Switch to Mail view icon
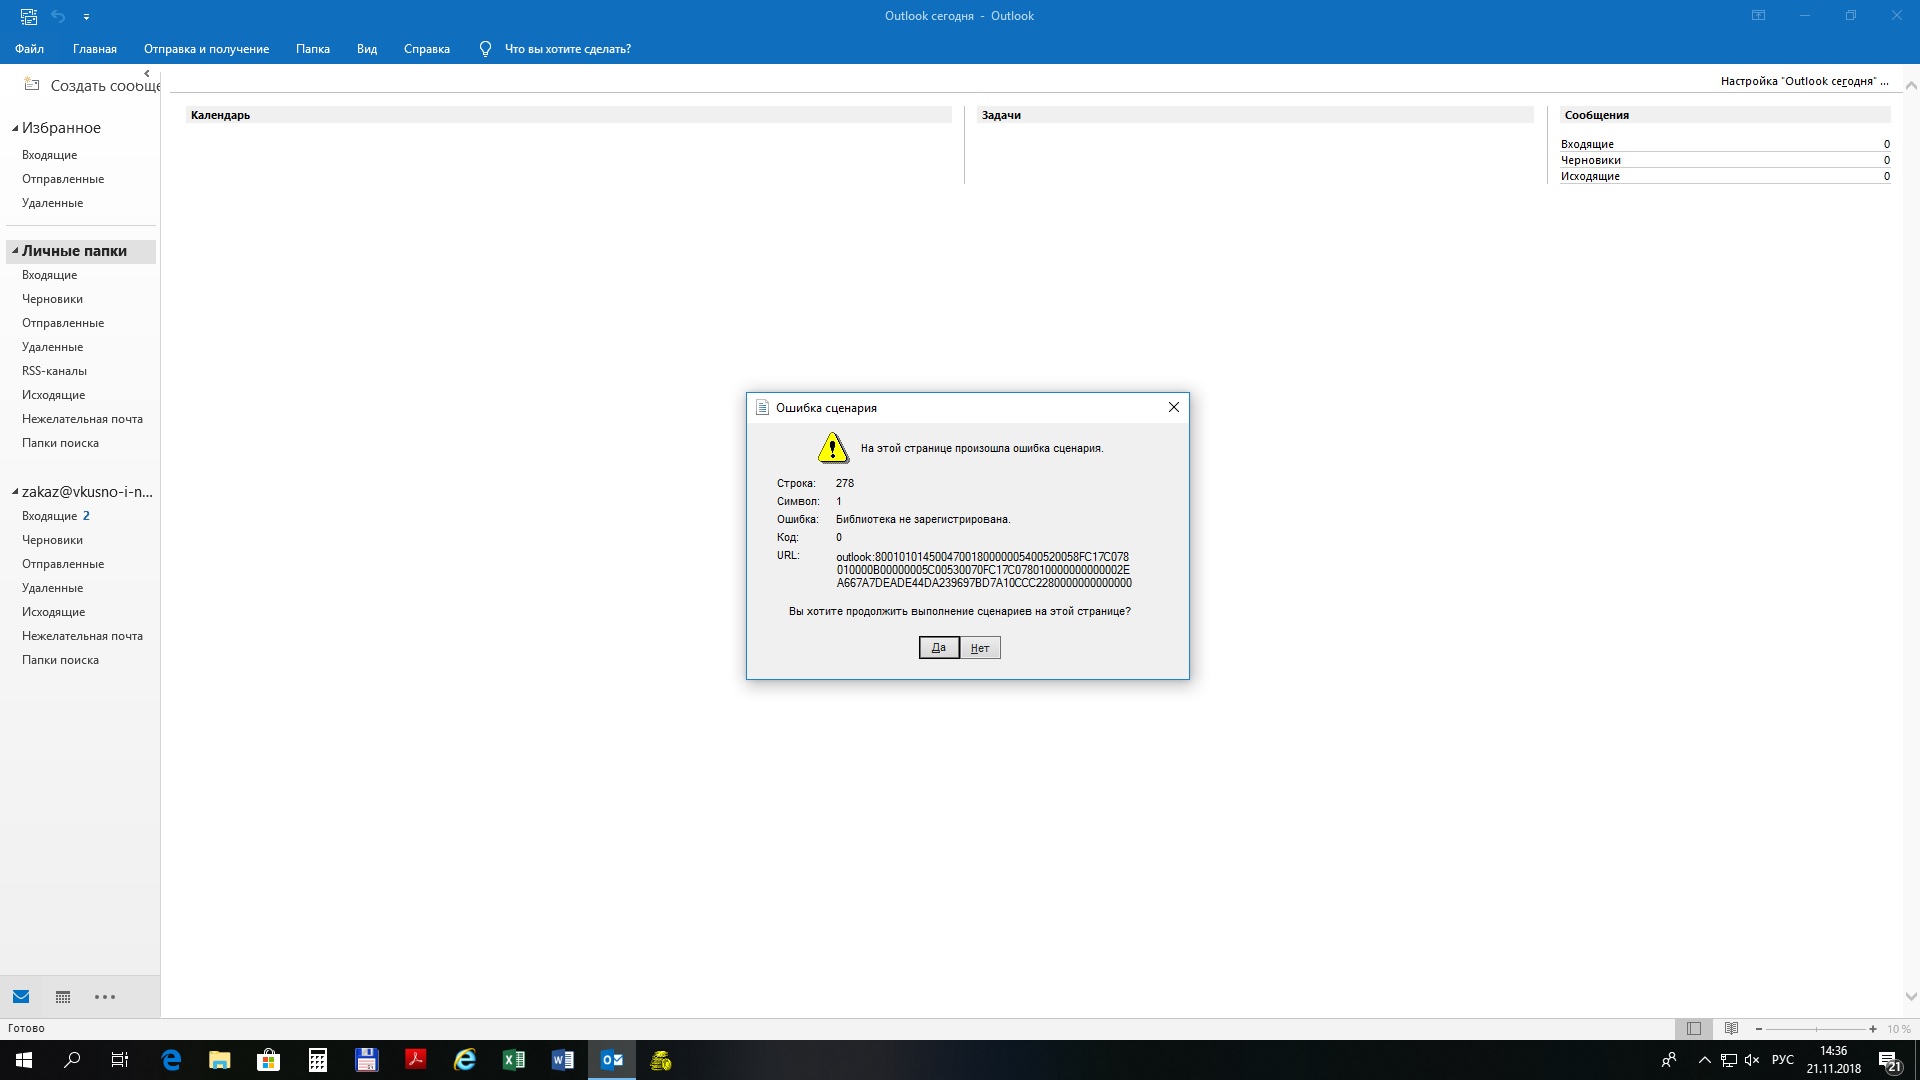 coord(21,997)
